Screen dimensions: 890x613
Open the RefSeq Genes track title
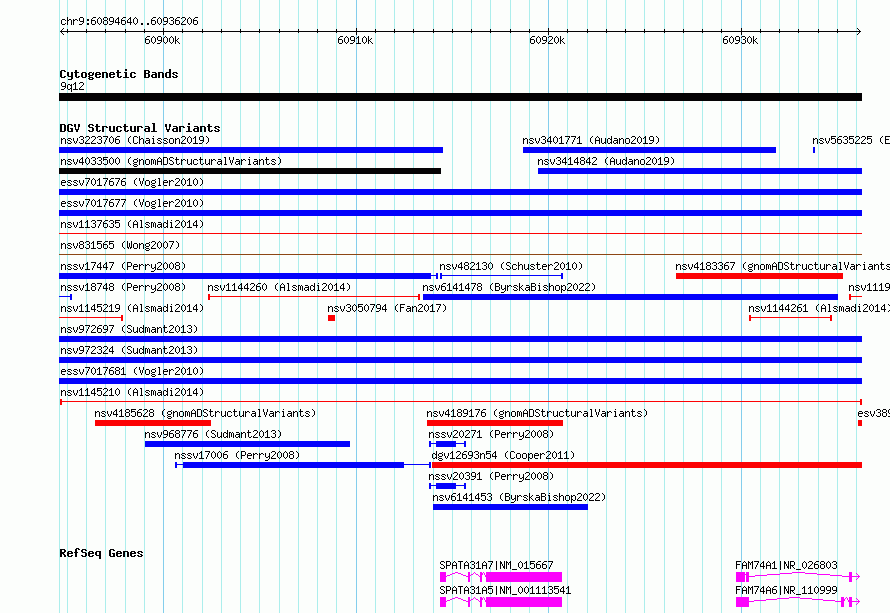pyautogui.click(x=101, y=553)
